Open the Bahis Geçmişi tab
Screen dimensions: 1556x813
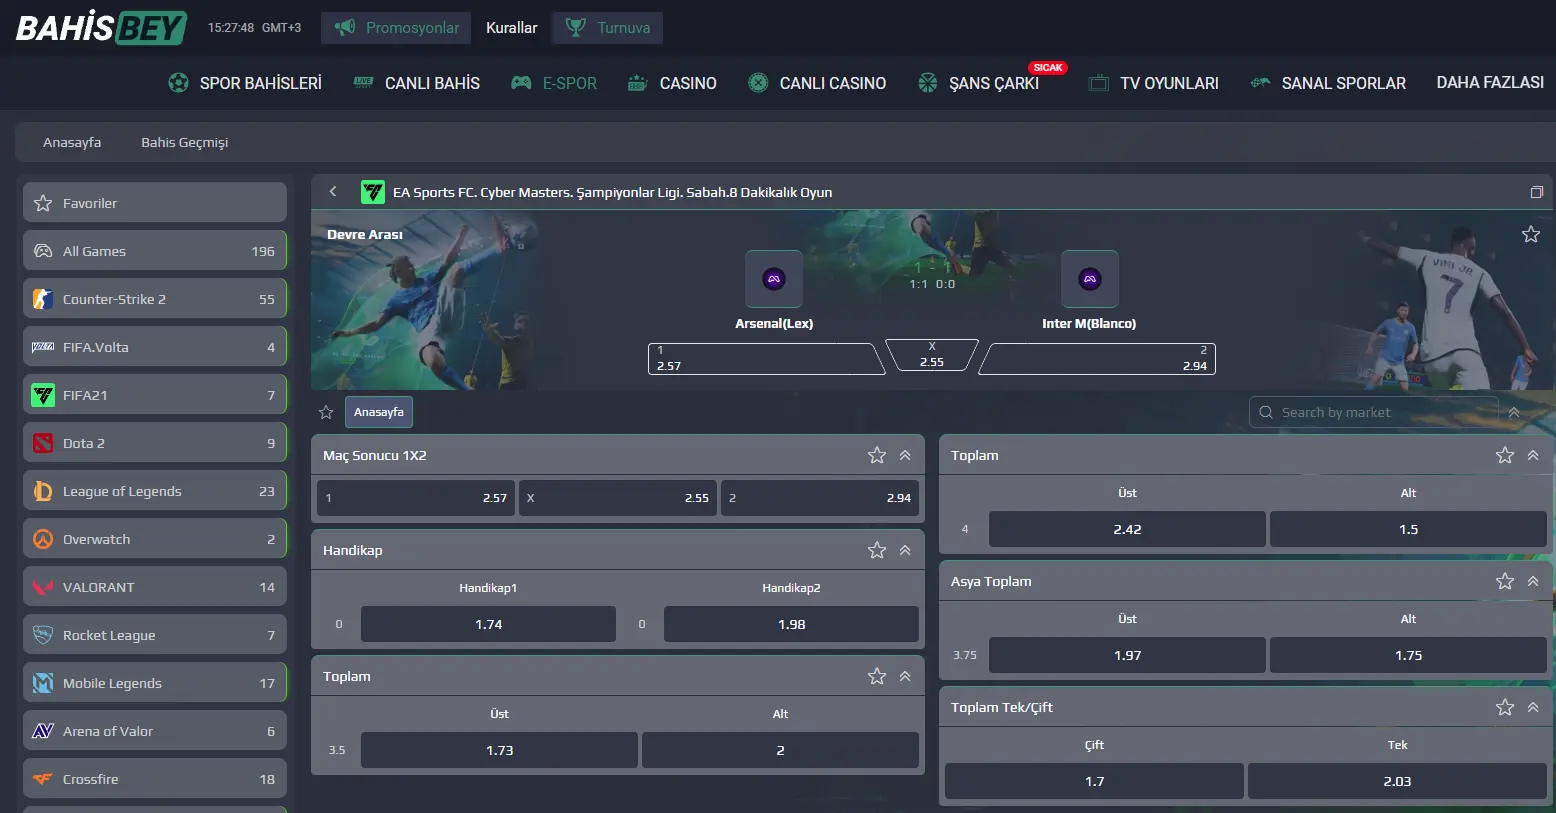185,142
